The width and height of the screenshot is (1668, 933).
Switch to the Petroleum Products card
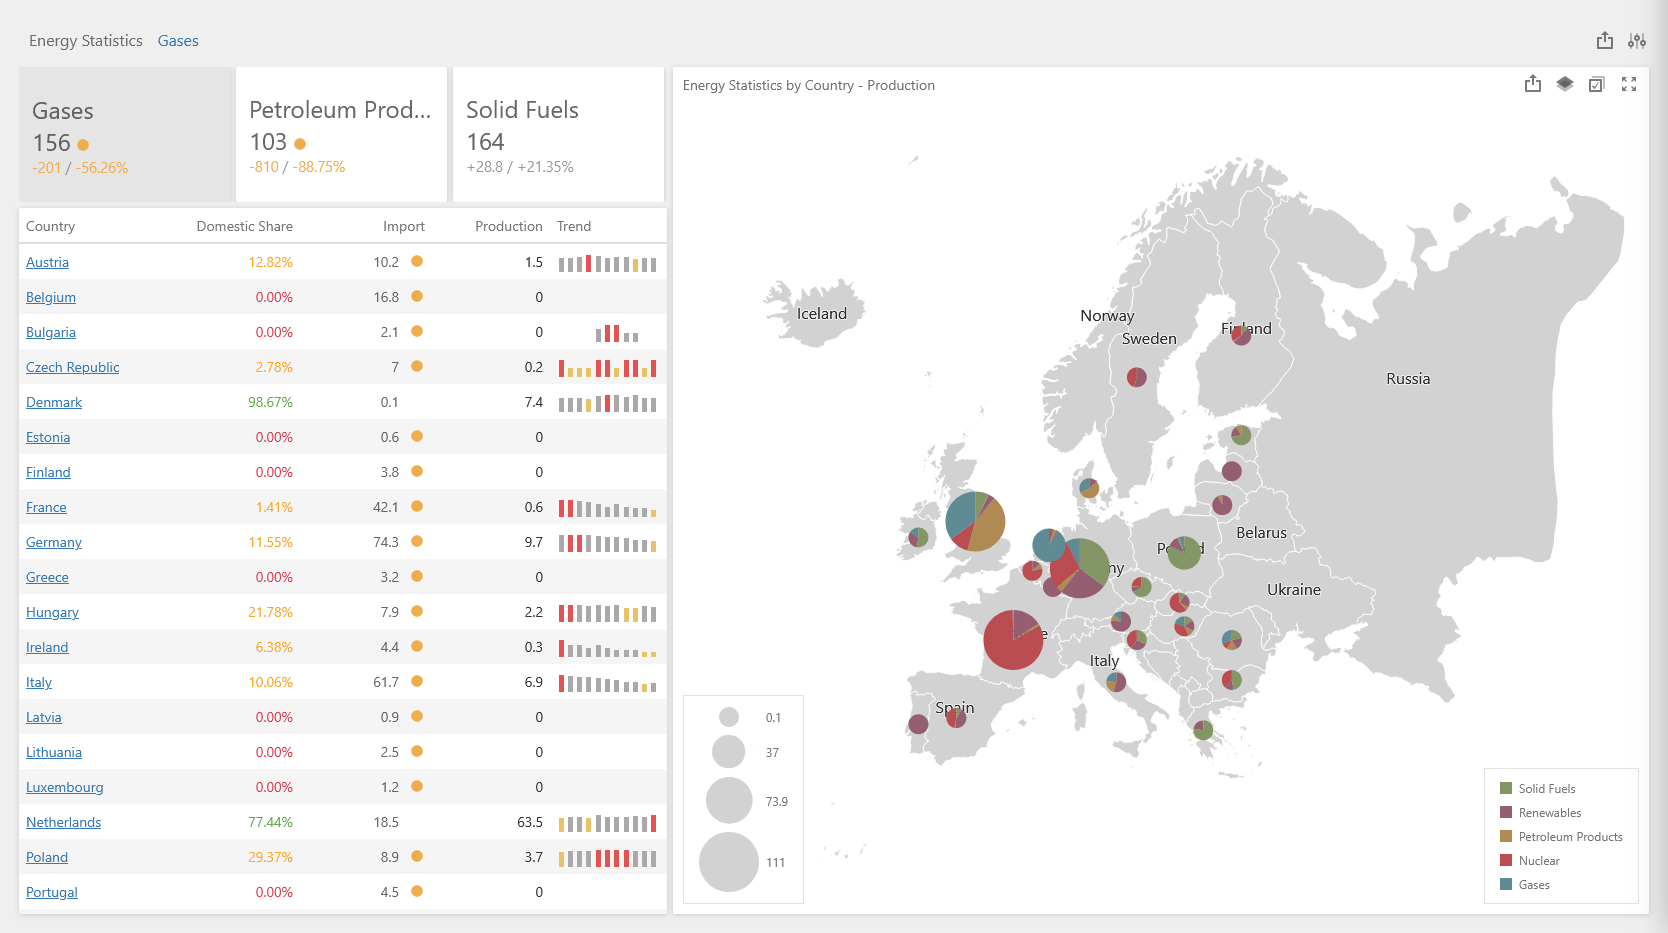tap(341, 135)
